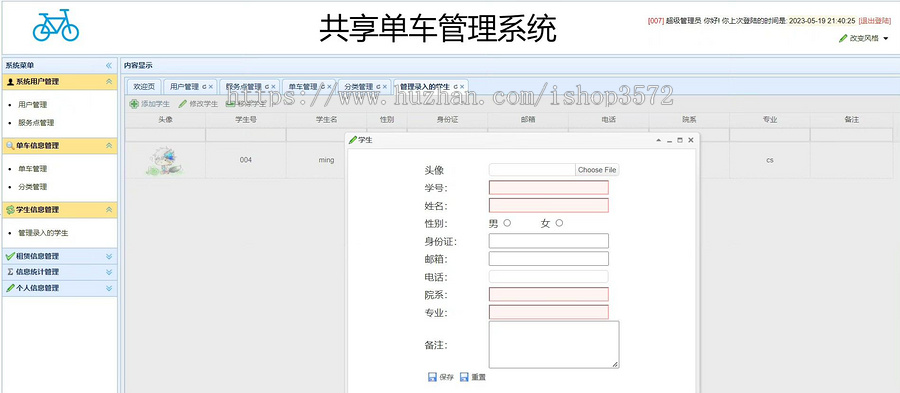Click the 添加学生 add button

click(149, 104)
